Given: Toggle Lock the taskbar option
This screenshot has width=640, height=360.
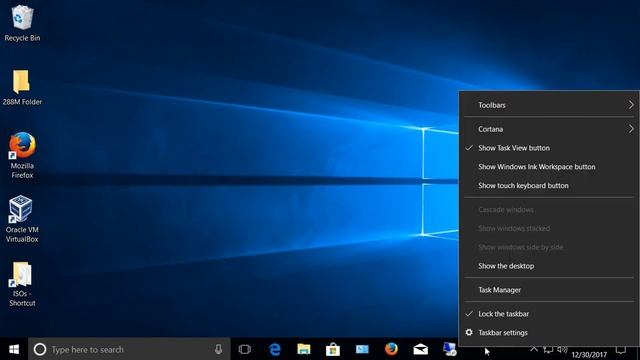Looking at the screenshot, I should point(549,314).
